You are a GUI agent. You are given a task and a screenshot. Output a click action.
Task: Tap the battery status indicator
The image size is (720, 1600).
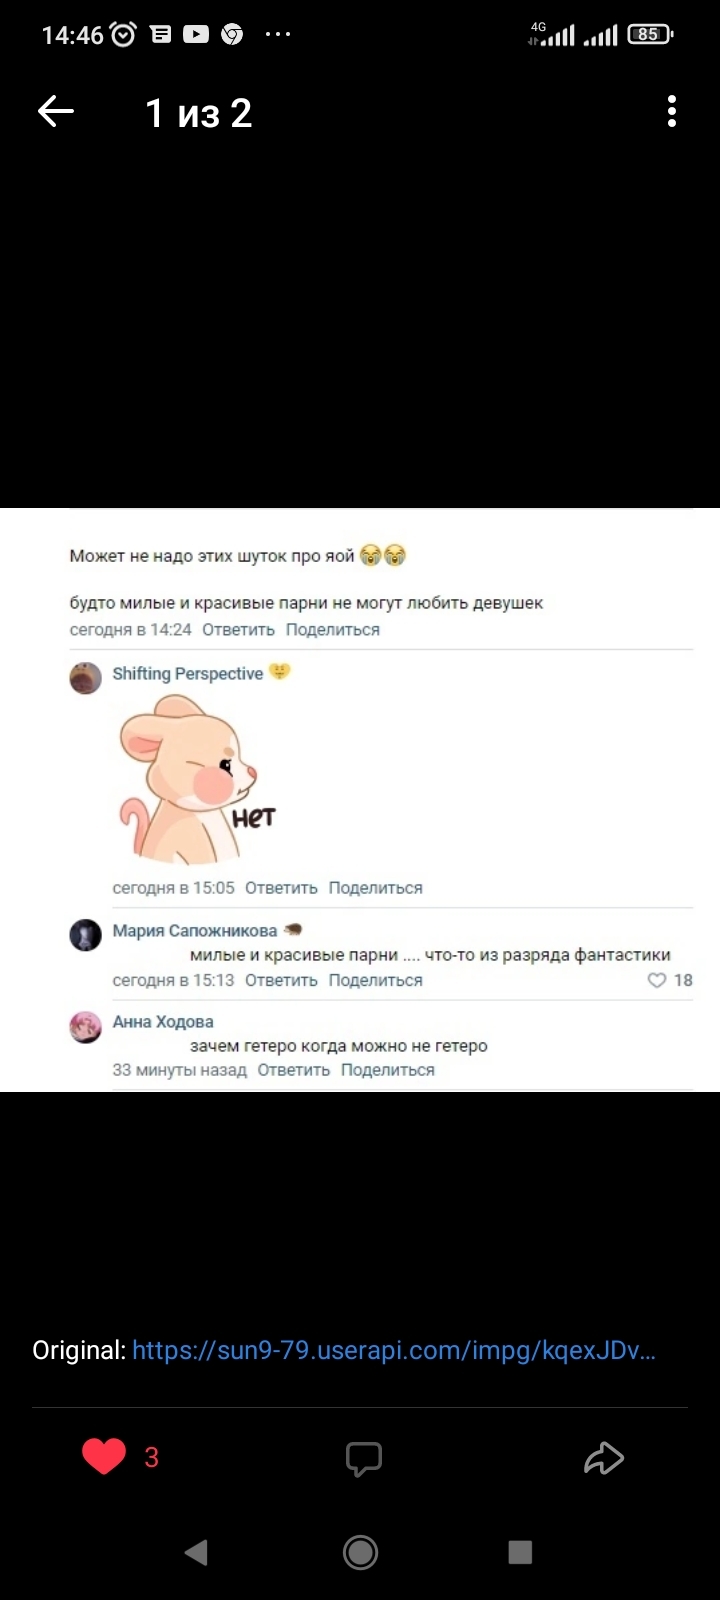point(650,35)
